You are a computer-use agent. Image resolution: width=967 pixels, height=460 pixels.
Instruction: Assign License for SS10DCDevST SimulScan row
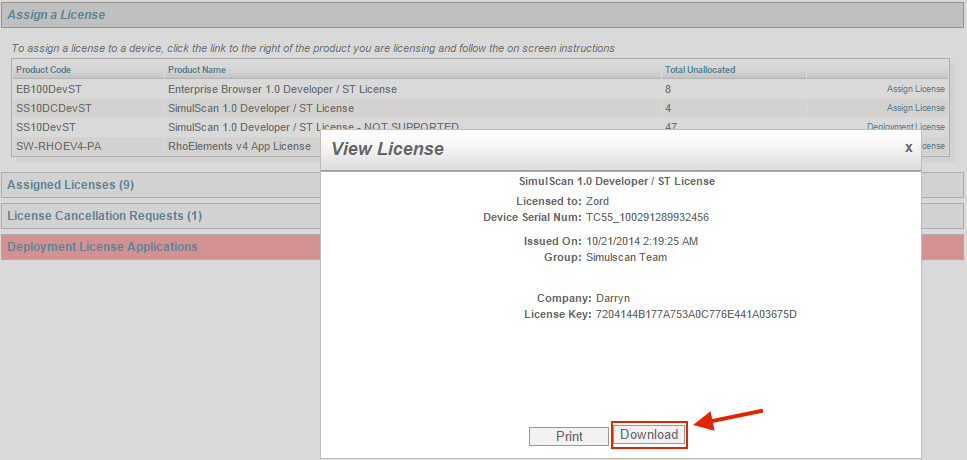coord(915,108)
